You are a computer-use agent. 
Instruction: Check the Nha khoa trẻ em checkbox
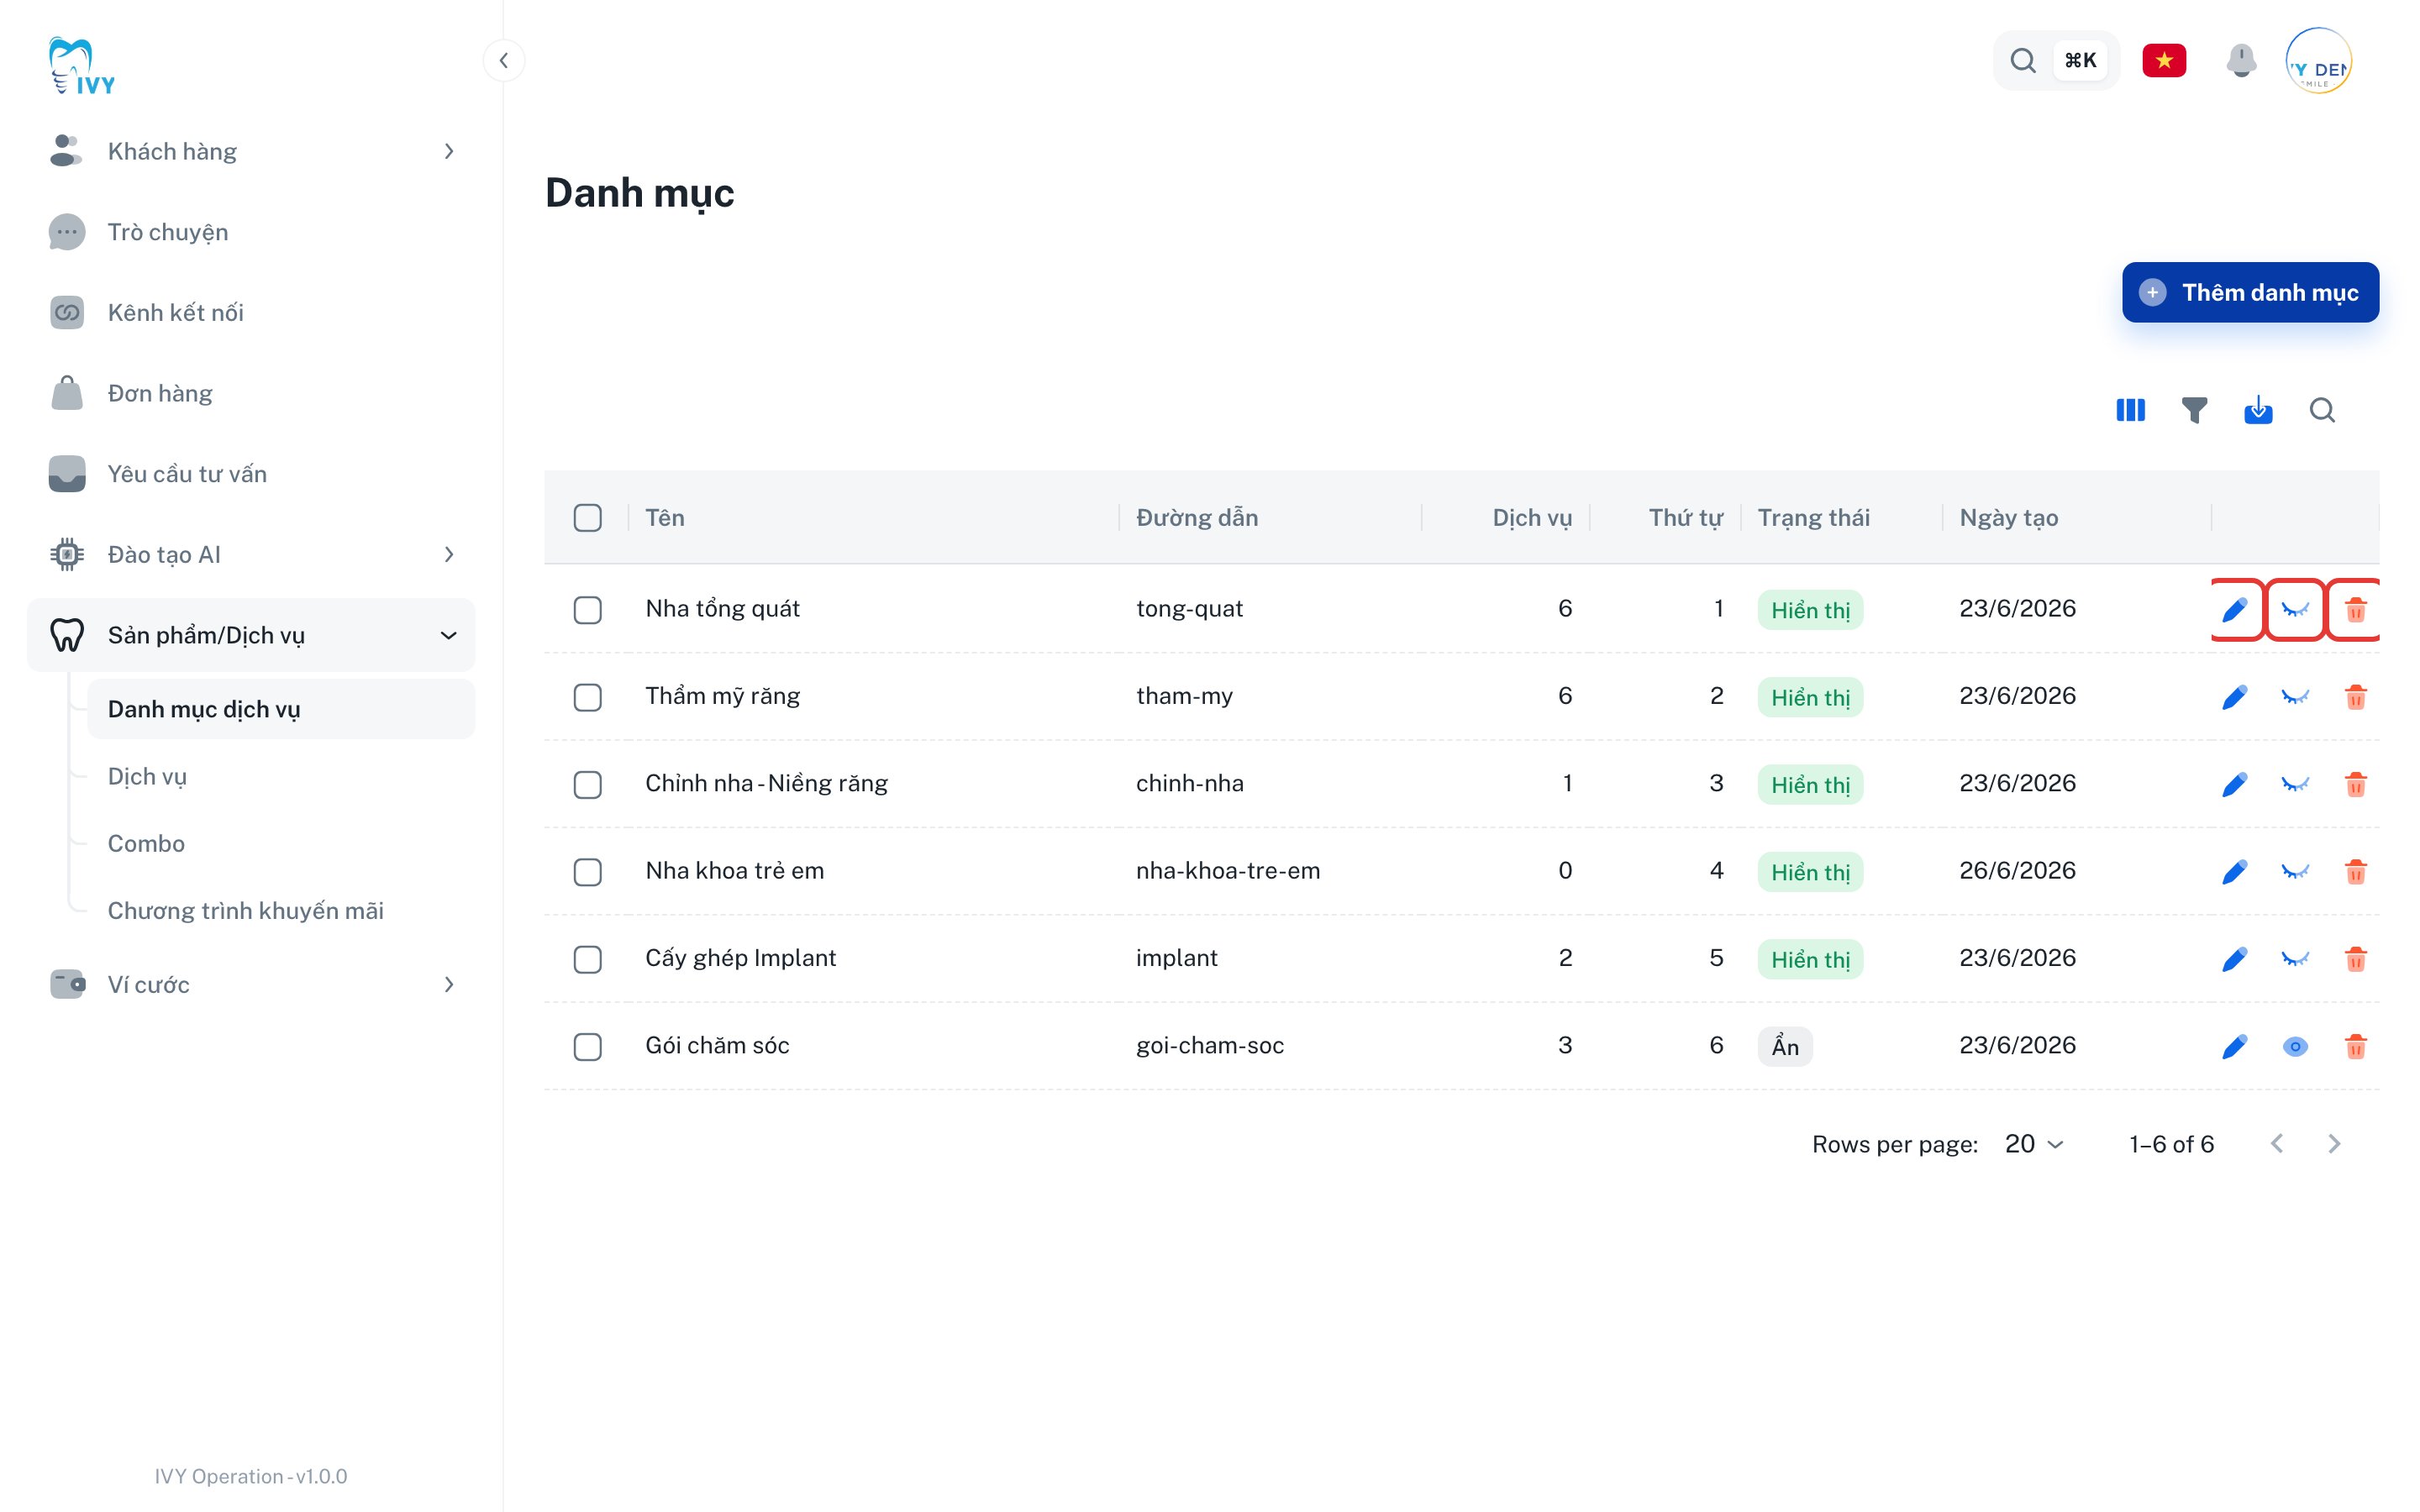[x=588, y=872]
